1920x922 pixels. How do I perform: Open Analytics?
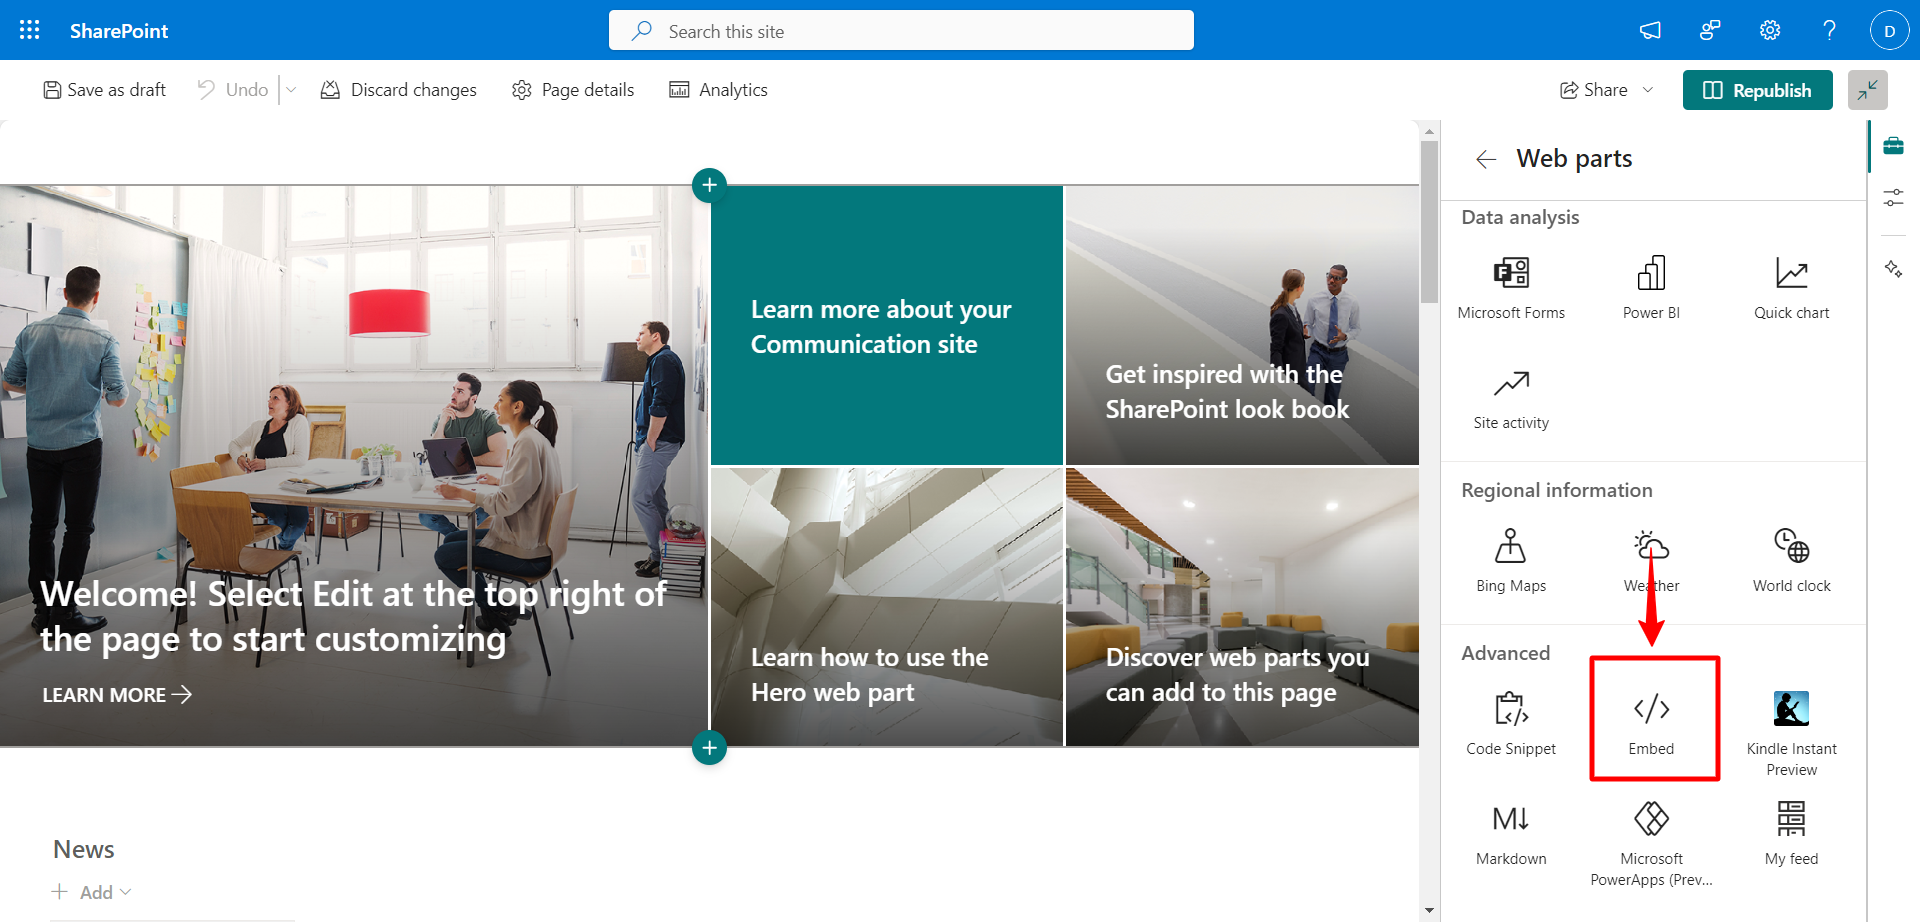(x=718, y=90)
